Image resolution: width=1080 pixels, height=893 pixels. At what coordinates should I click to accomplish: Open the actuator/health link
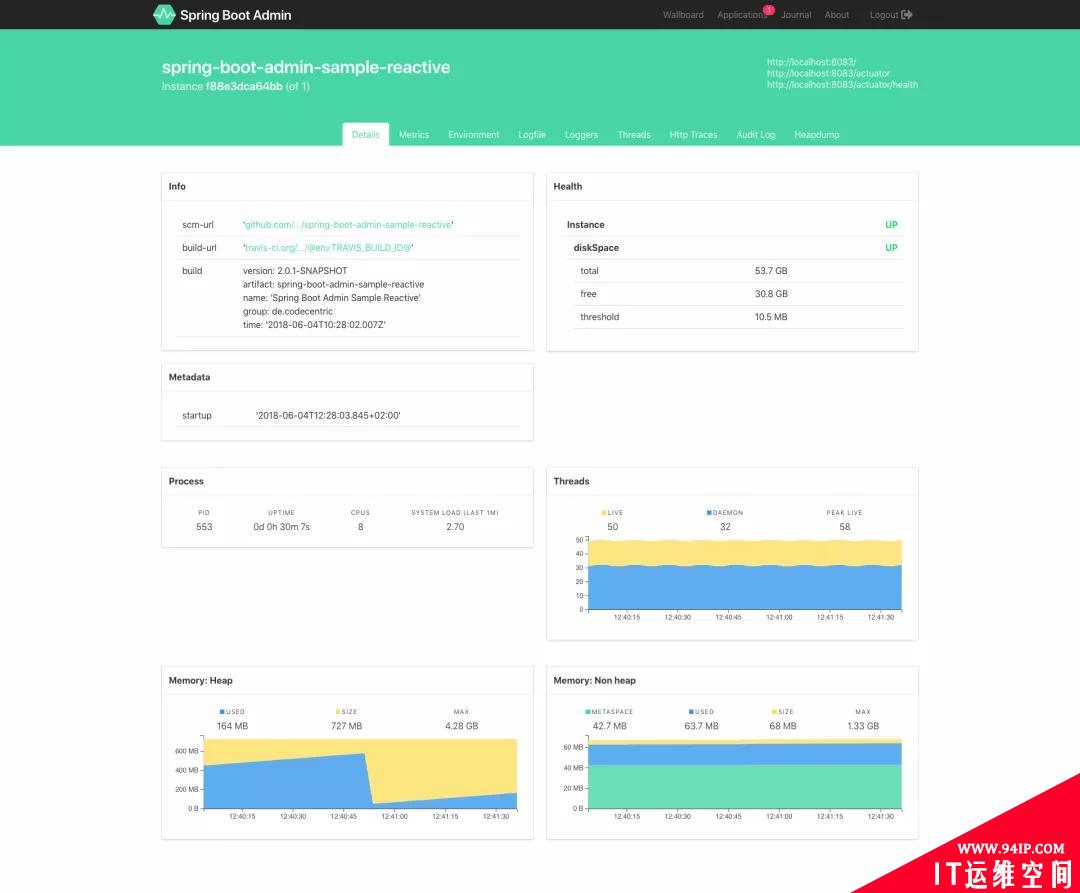[842, 85]
